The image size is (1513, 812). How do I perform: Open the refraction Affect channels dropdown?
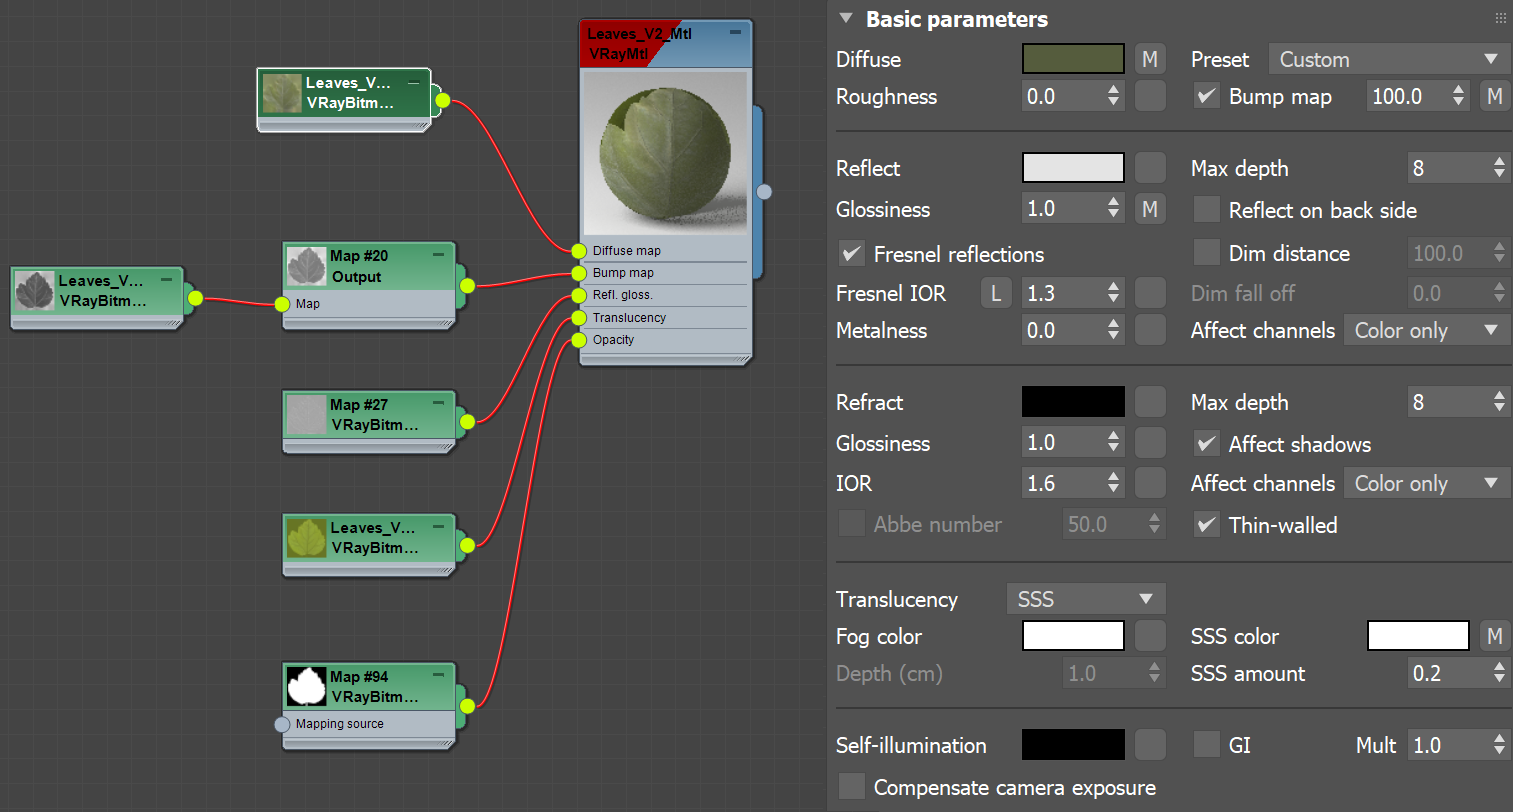point(1427,483)
